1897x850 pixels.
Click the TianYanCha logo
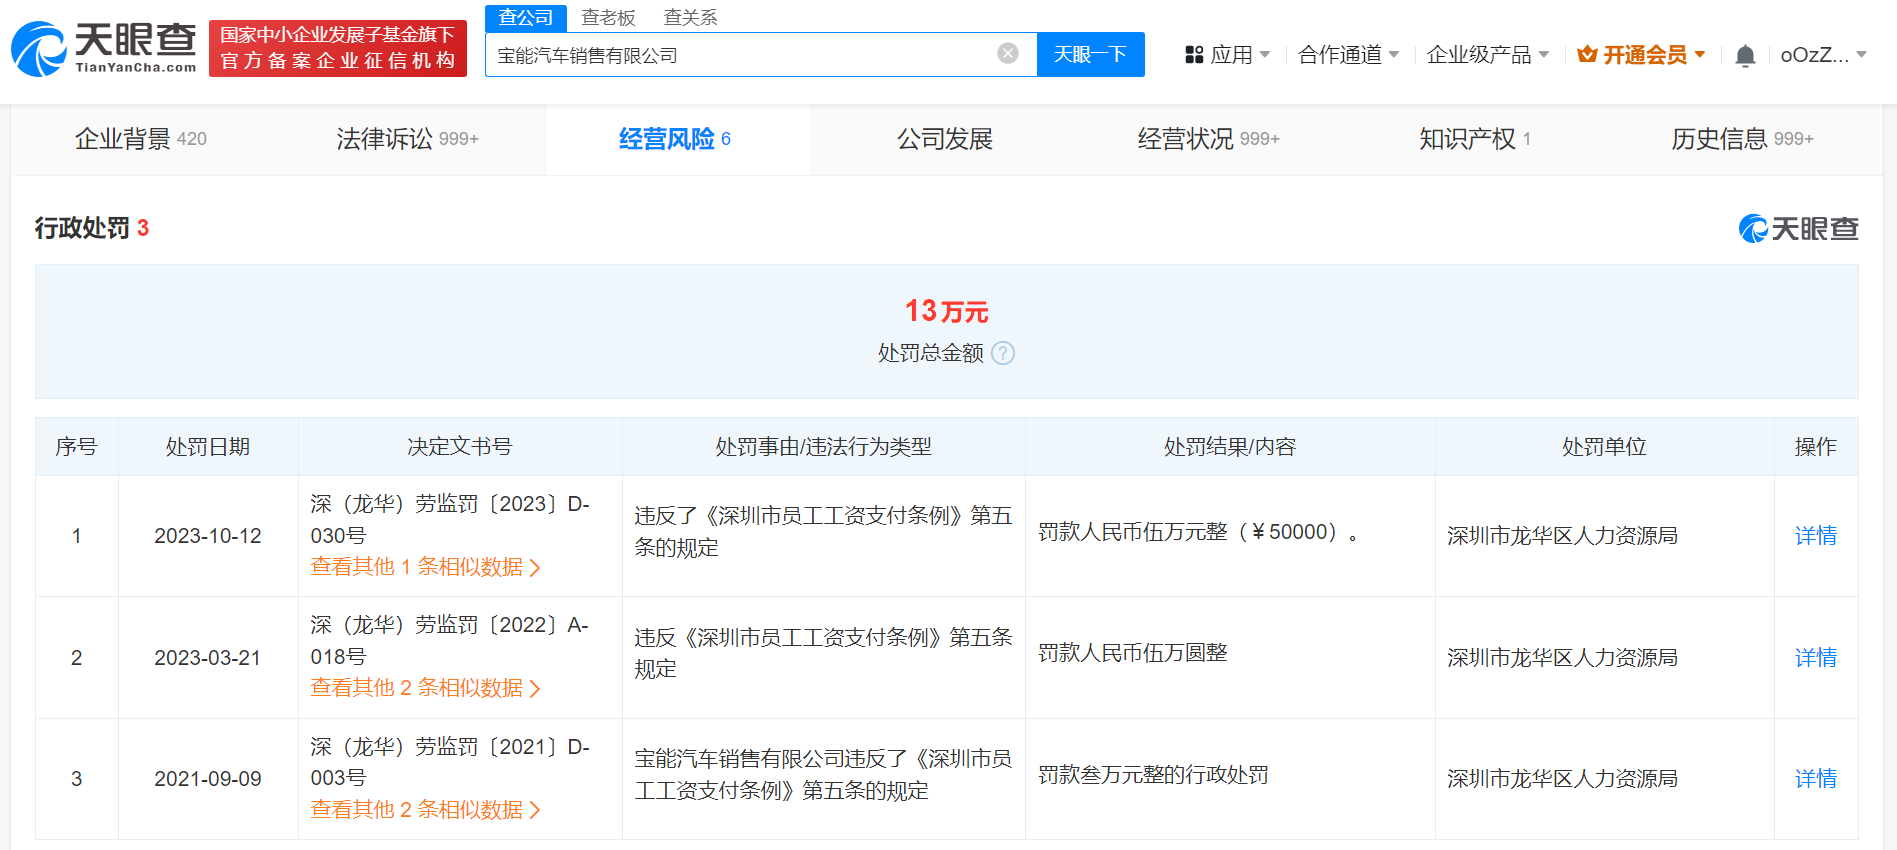click(104, 48)
